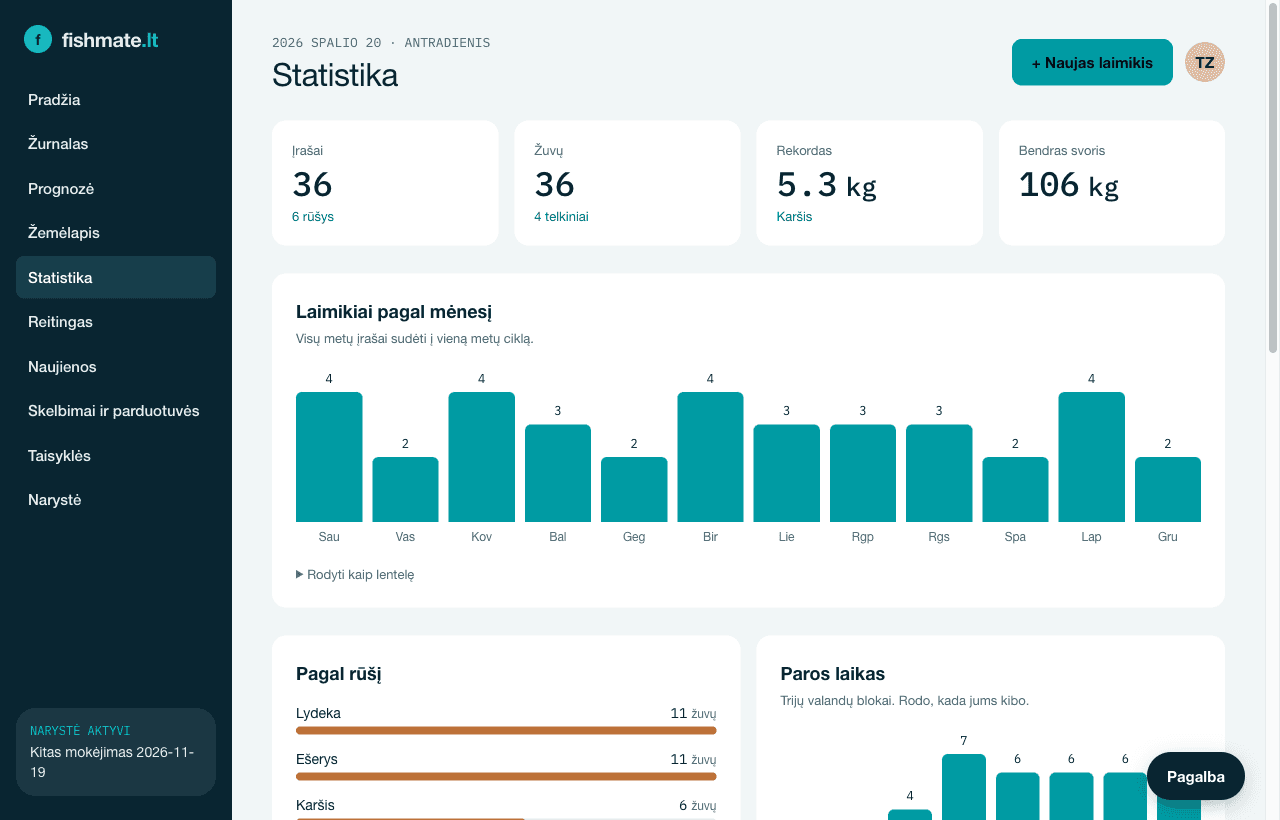1280x820 pixels.
Task: Click the 6 rūšys link
Action: [313, 216]
